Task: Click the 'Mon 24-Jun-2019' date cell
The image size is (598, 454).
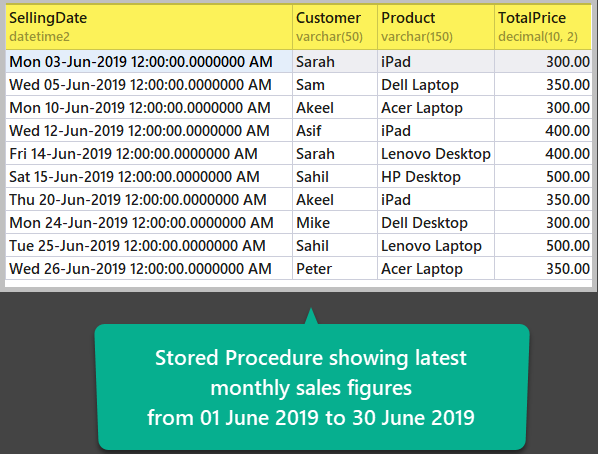Action: [149, 222]
